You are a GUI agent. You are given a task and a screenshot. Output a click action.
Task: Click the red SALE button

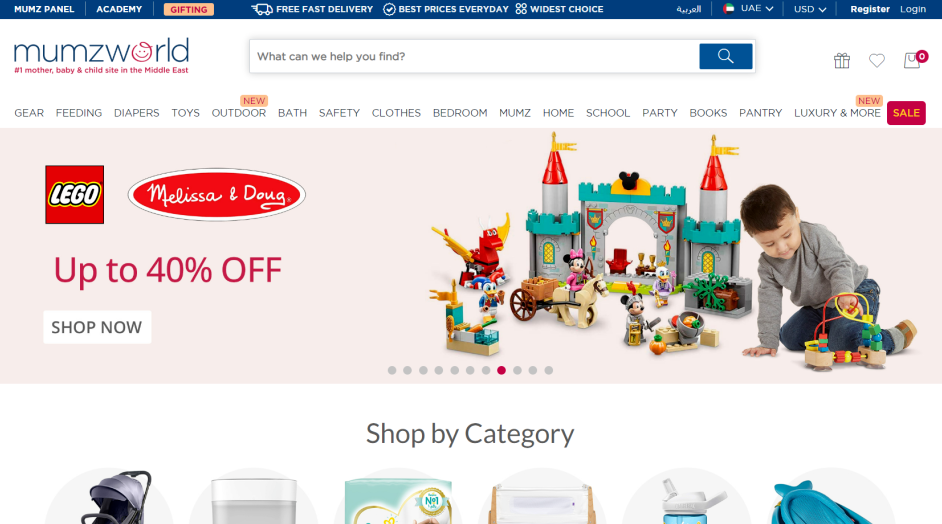click(906, 113)
